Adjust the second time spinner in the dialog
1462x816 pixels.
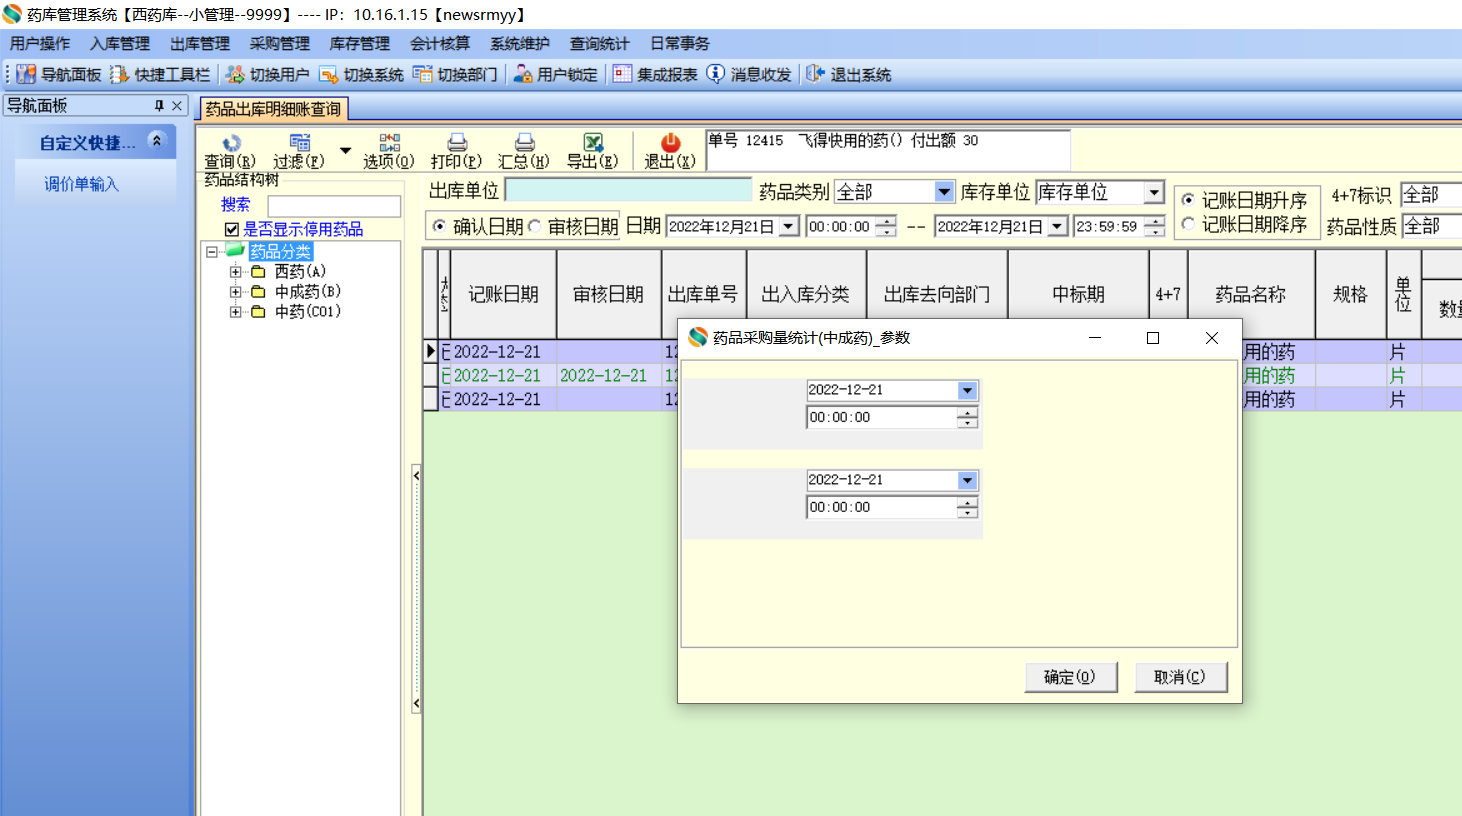pos(967,508)
